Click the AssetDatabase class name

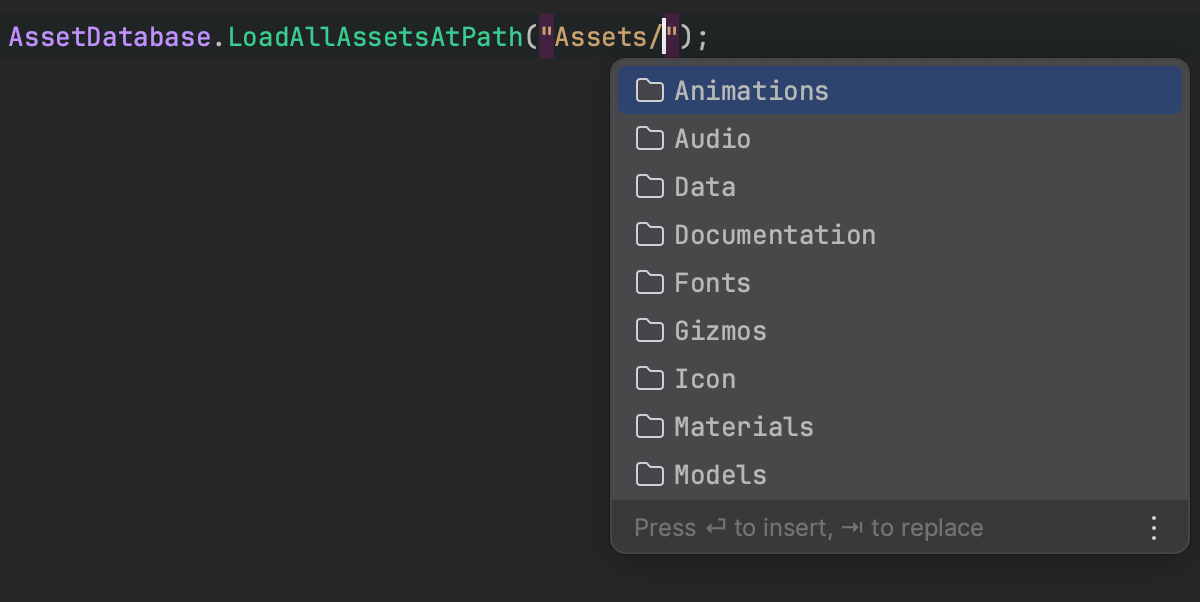[109, 38]
